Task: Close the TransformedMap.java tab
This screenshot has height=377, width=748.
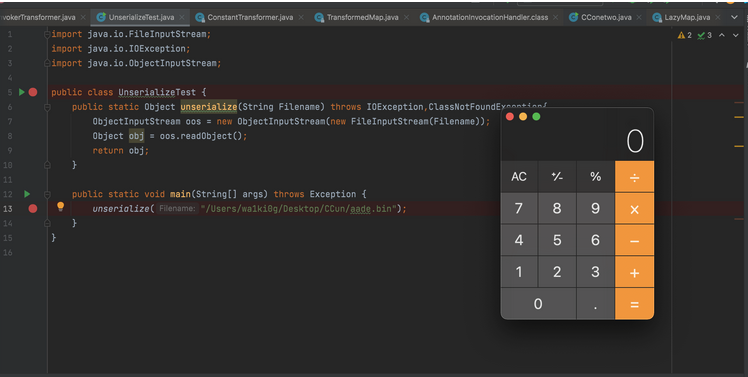Action: [x=406, y=17]
